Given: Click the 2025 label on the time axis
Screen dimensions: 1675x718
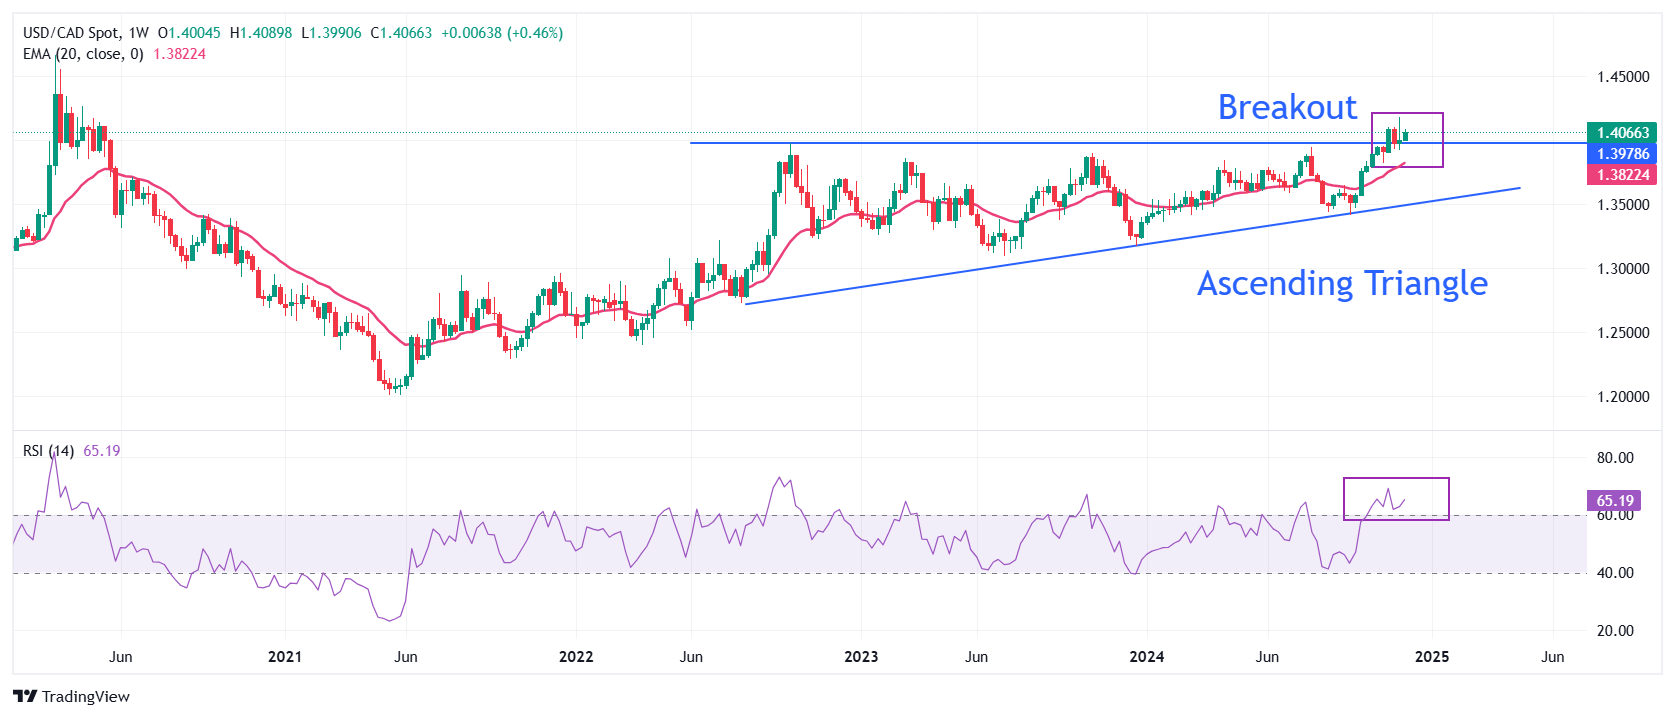Looking at the screenshot, I should pyautogui.click(x=1432, y=657).
